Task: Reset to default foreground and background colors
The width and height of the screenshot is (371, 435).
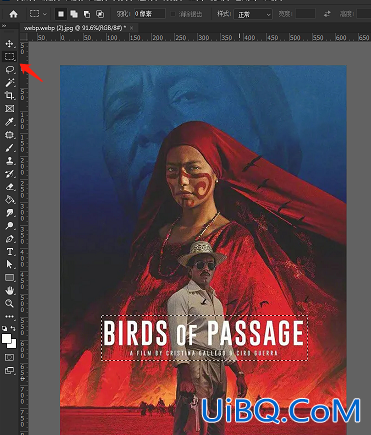Action: (4, 328)
